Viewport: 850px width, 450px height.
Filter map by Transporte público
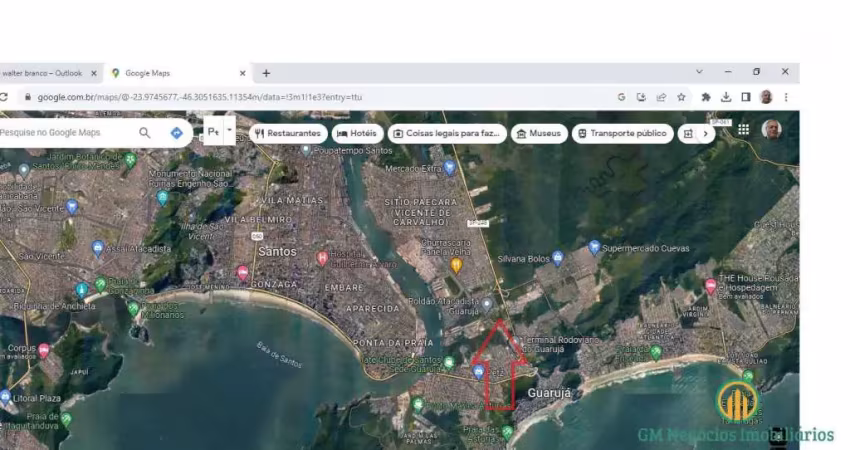[622, 133]
